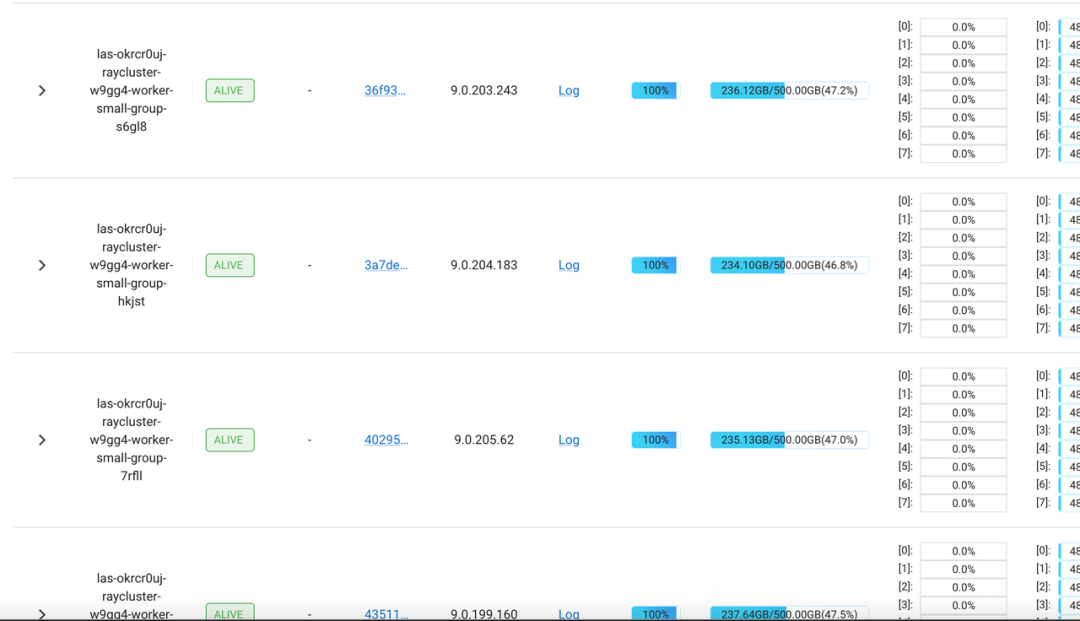Viewport: 1080px width, 621px height.
Task: Select IP address 9.0.203.243
Action: (484, 90)
